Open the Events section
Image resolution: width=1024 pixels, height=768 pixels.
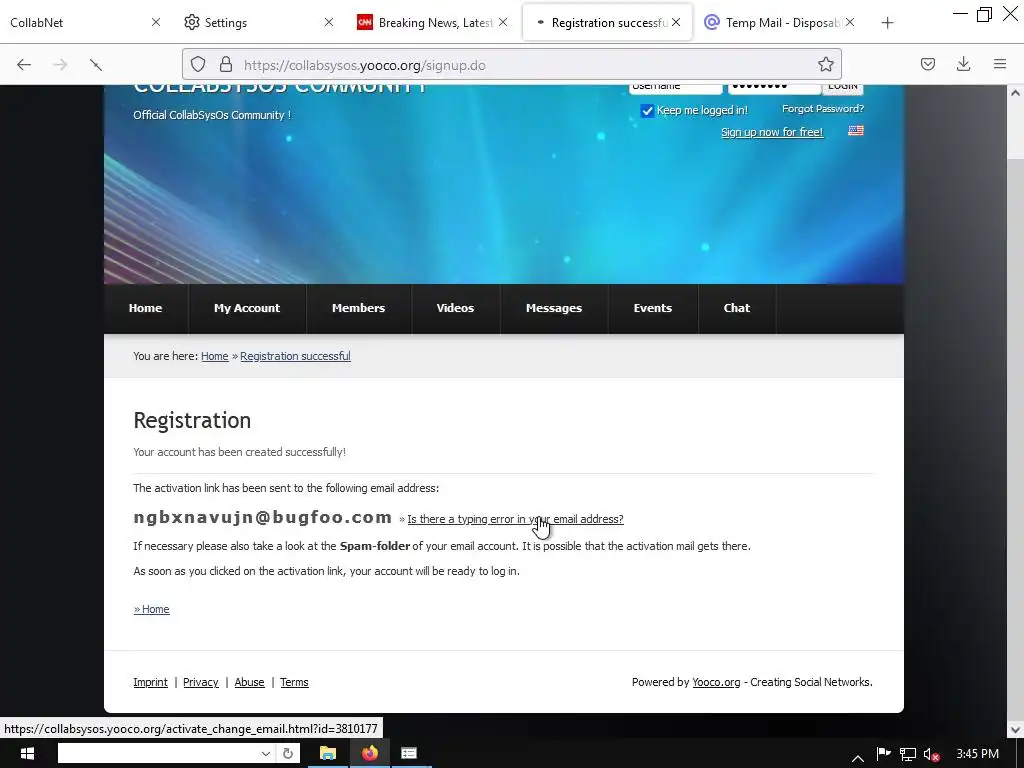[652, 308]
